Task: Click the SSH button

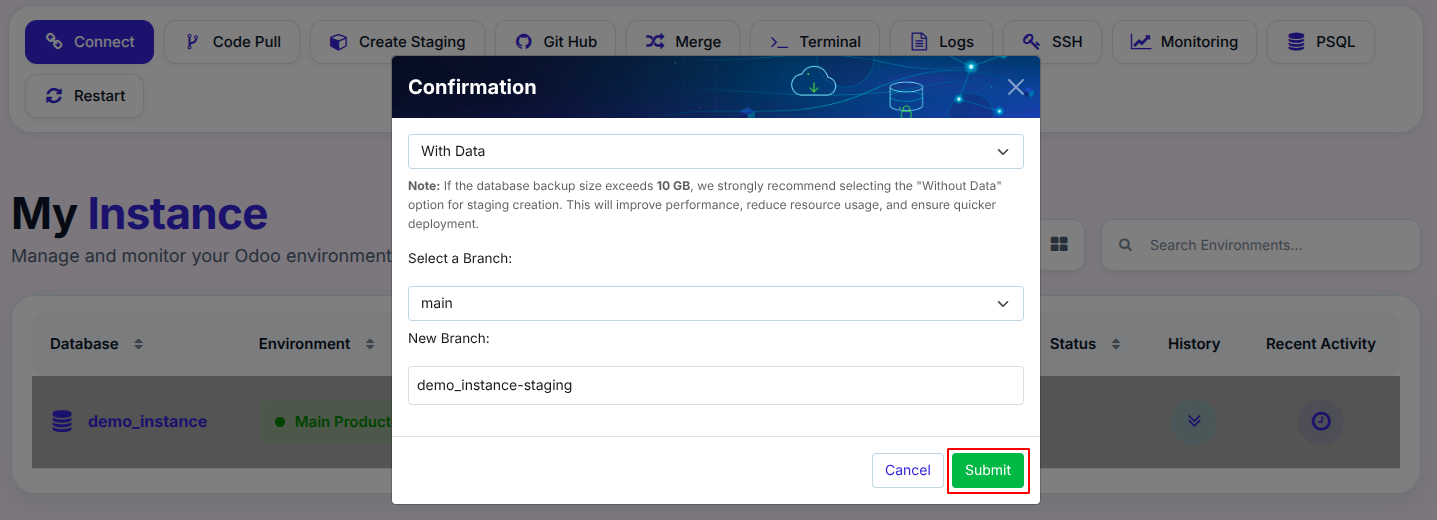Action: [x=1052, y=42]
